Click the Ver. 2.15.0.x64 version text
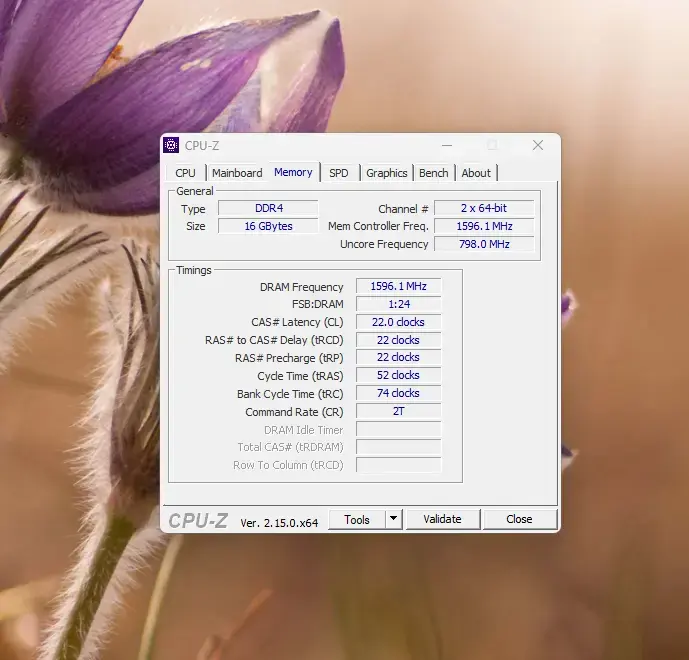 (x=279, y=523)
